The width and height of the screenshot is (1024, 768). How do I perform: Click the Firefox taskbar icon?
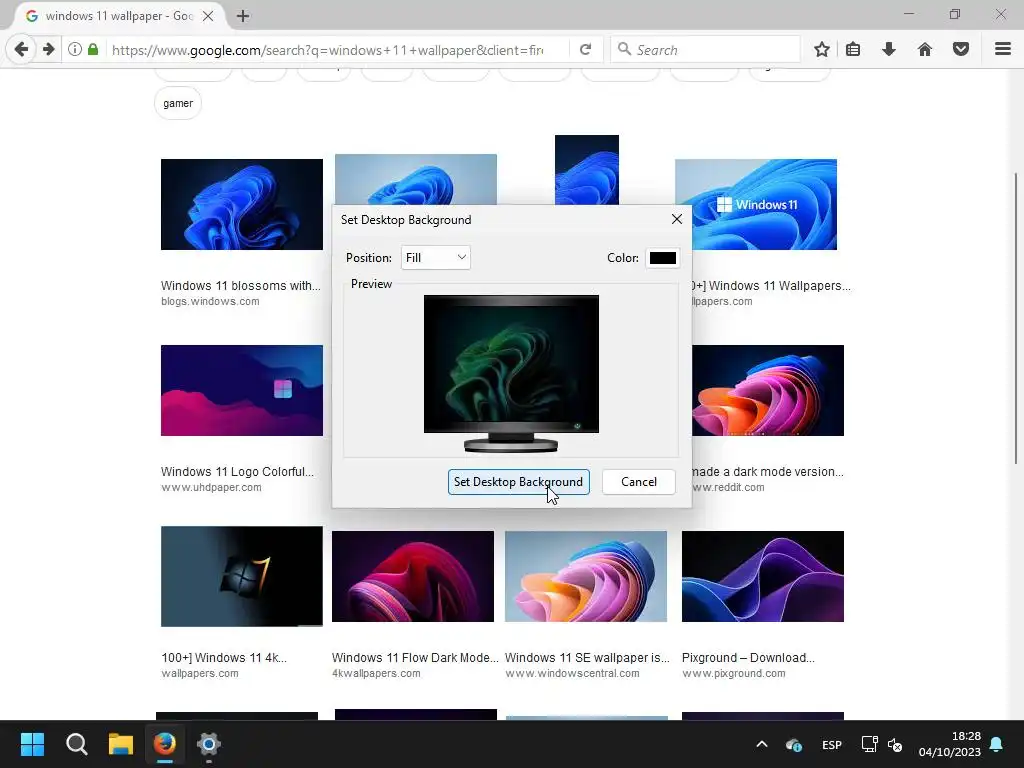coord(165,744)
